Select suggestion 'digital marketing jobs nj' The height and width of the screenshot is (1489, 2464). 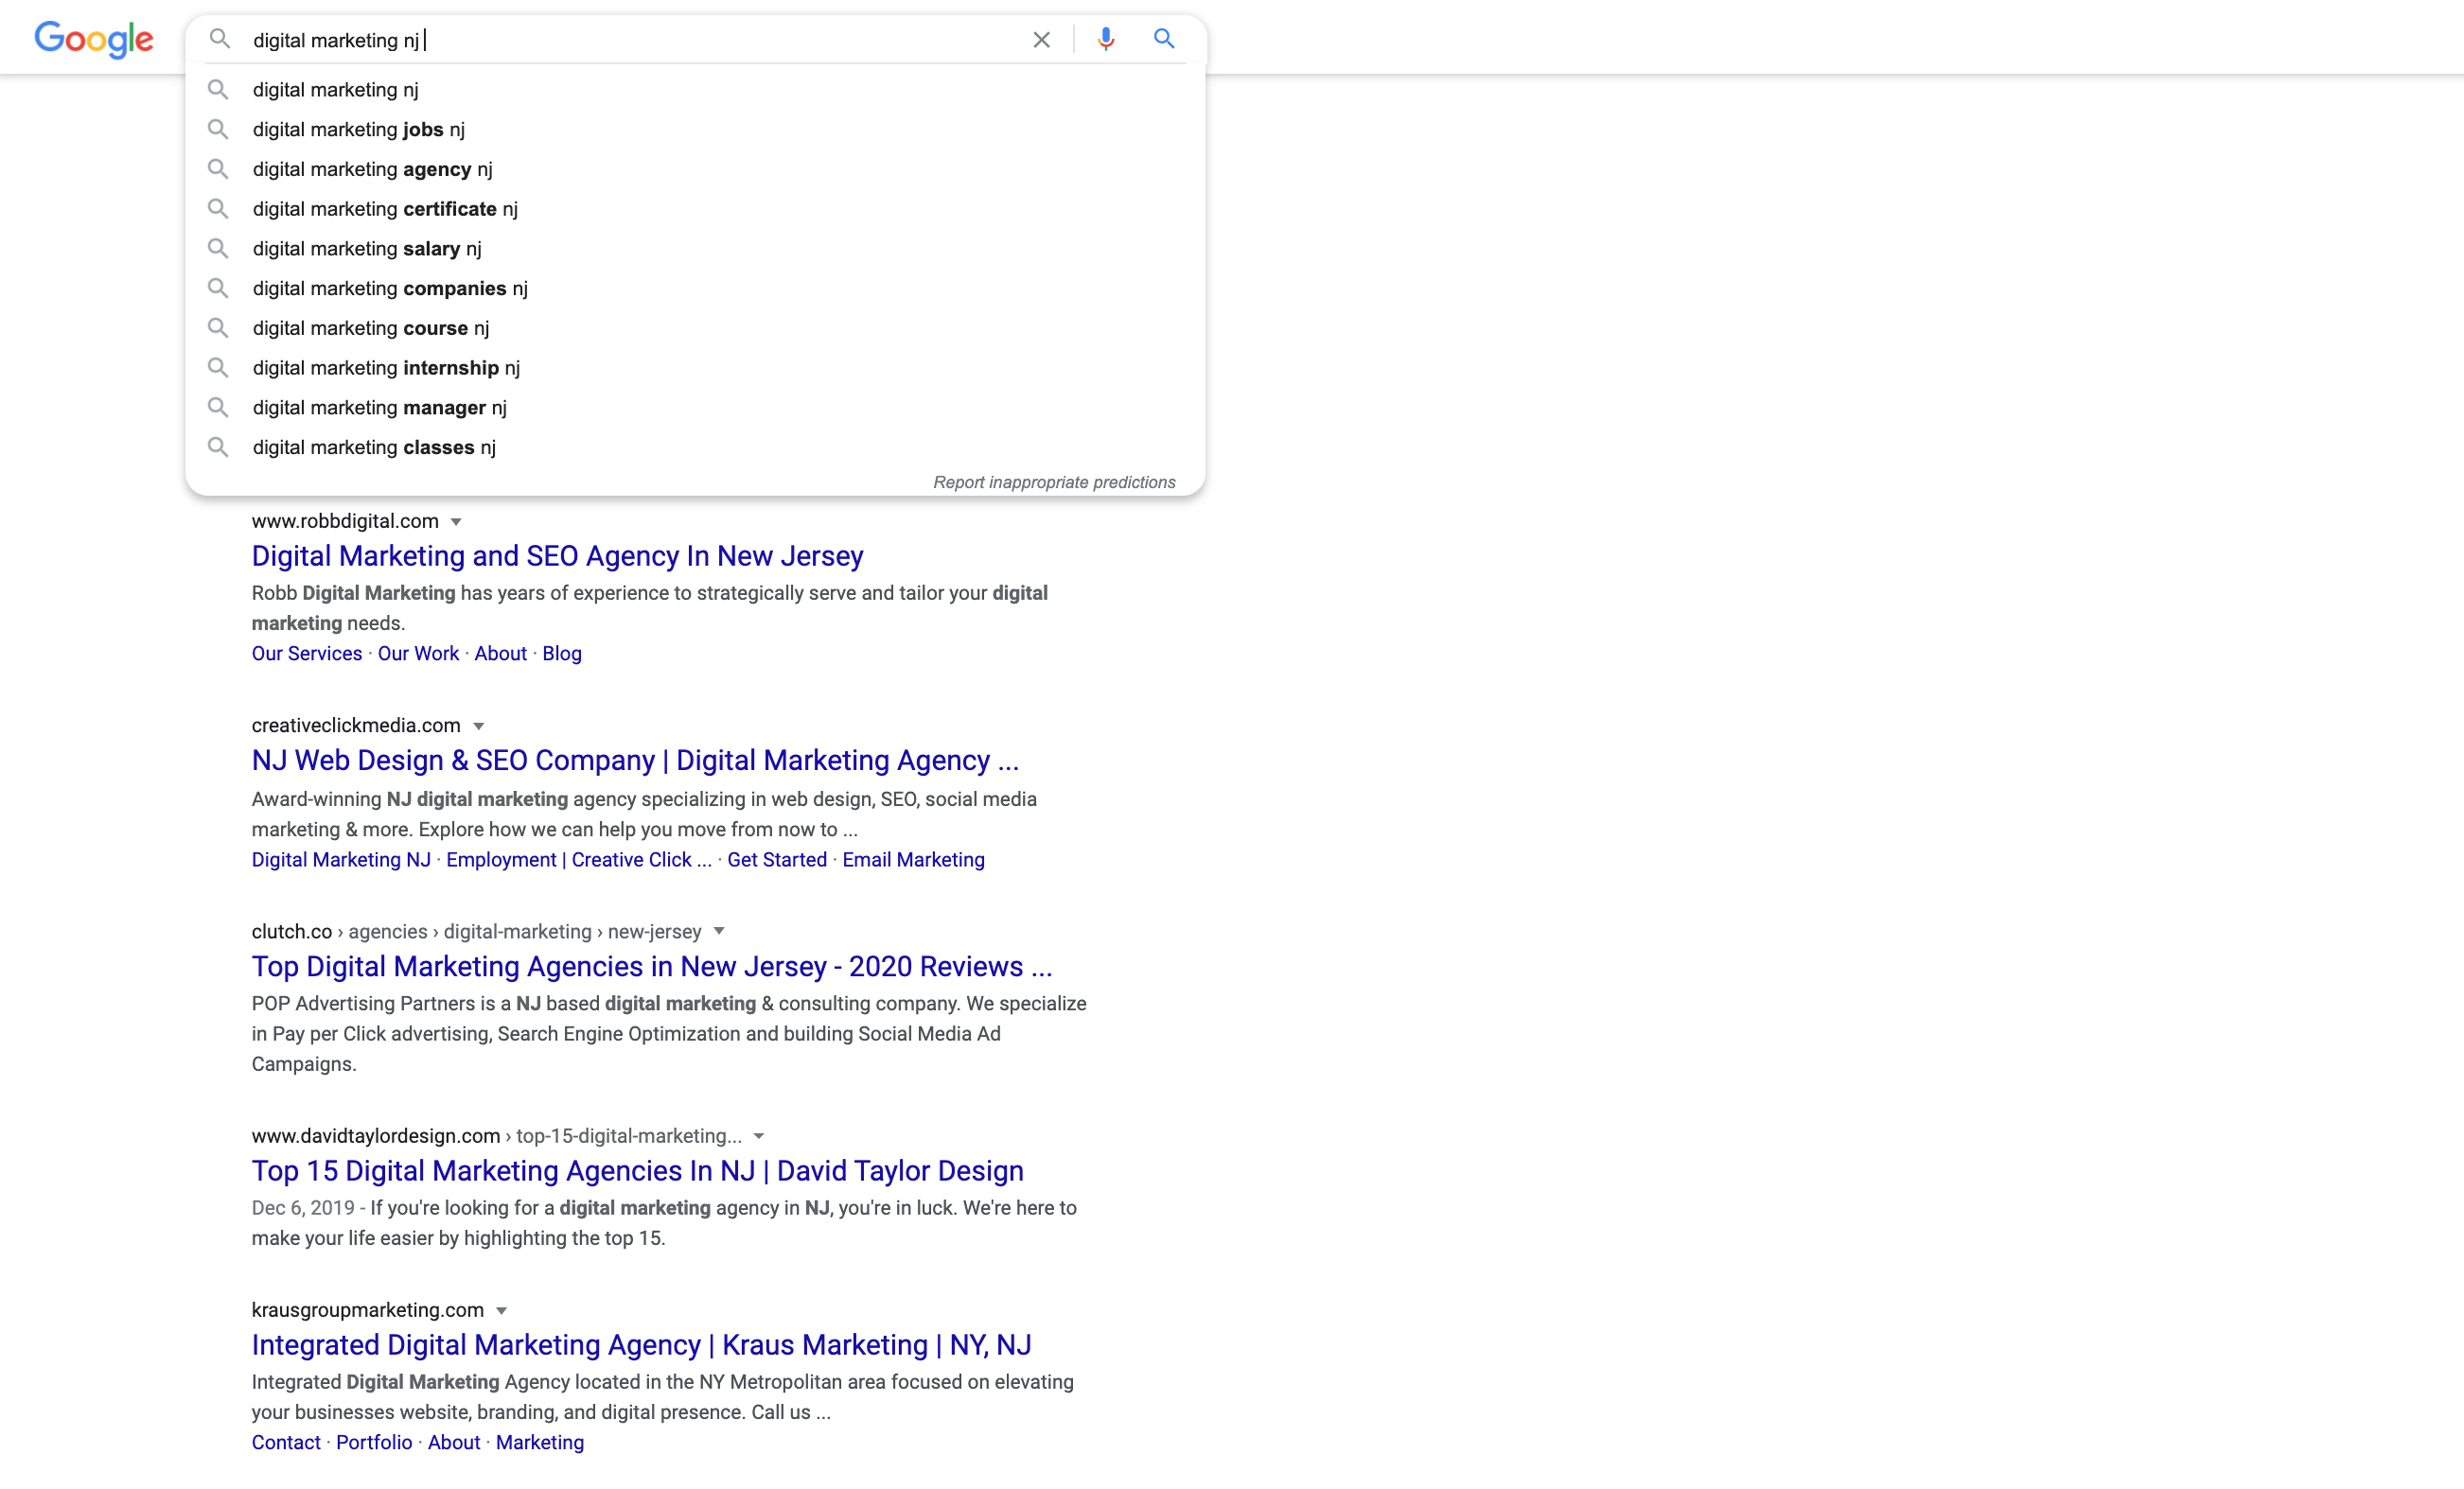(695, 130)
